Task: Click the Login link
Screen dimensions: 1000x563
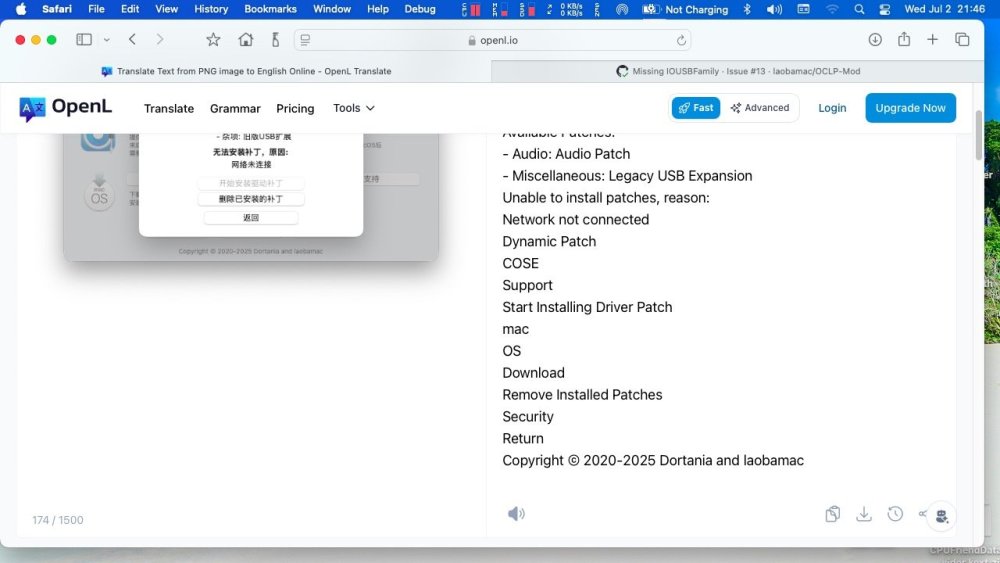Action: 832,108
